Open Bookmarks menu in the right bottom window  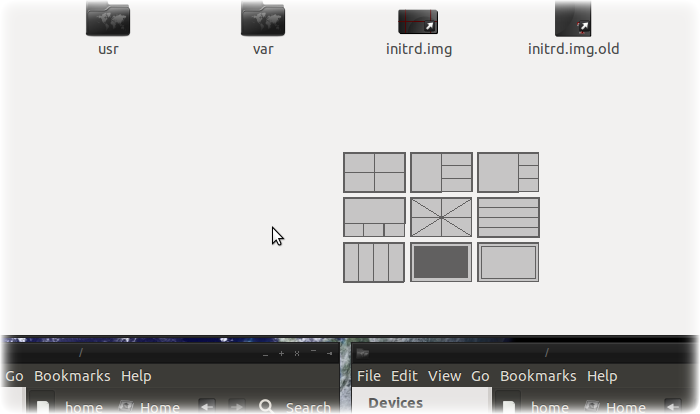[538, 376]
